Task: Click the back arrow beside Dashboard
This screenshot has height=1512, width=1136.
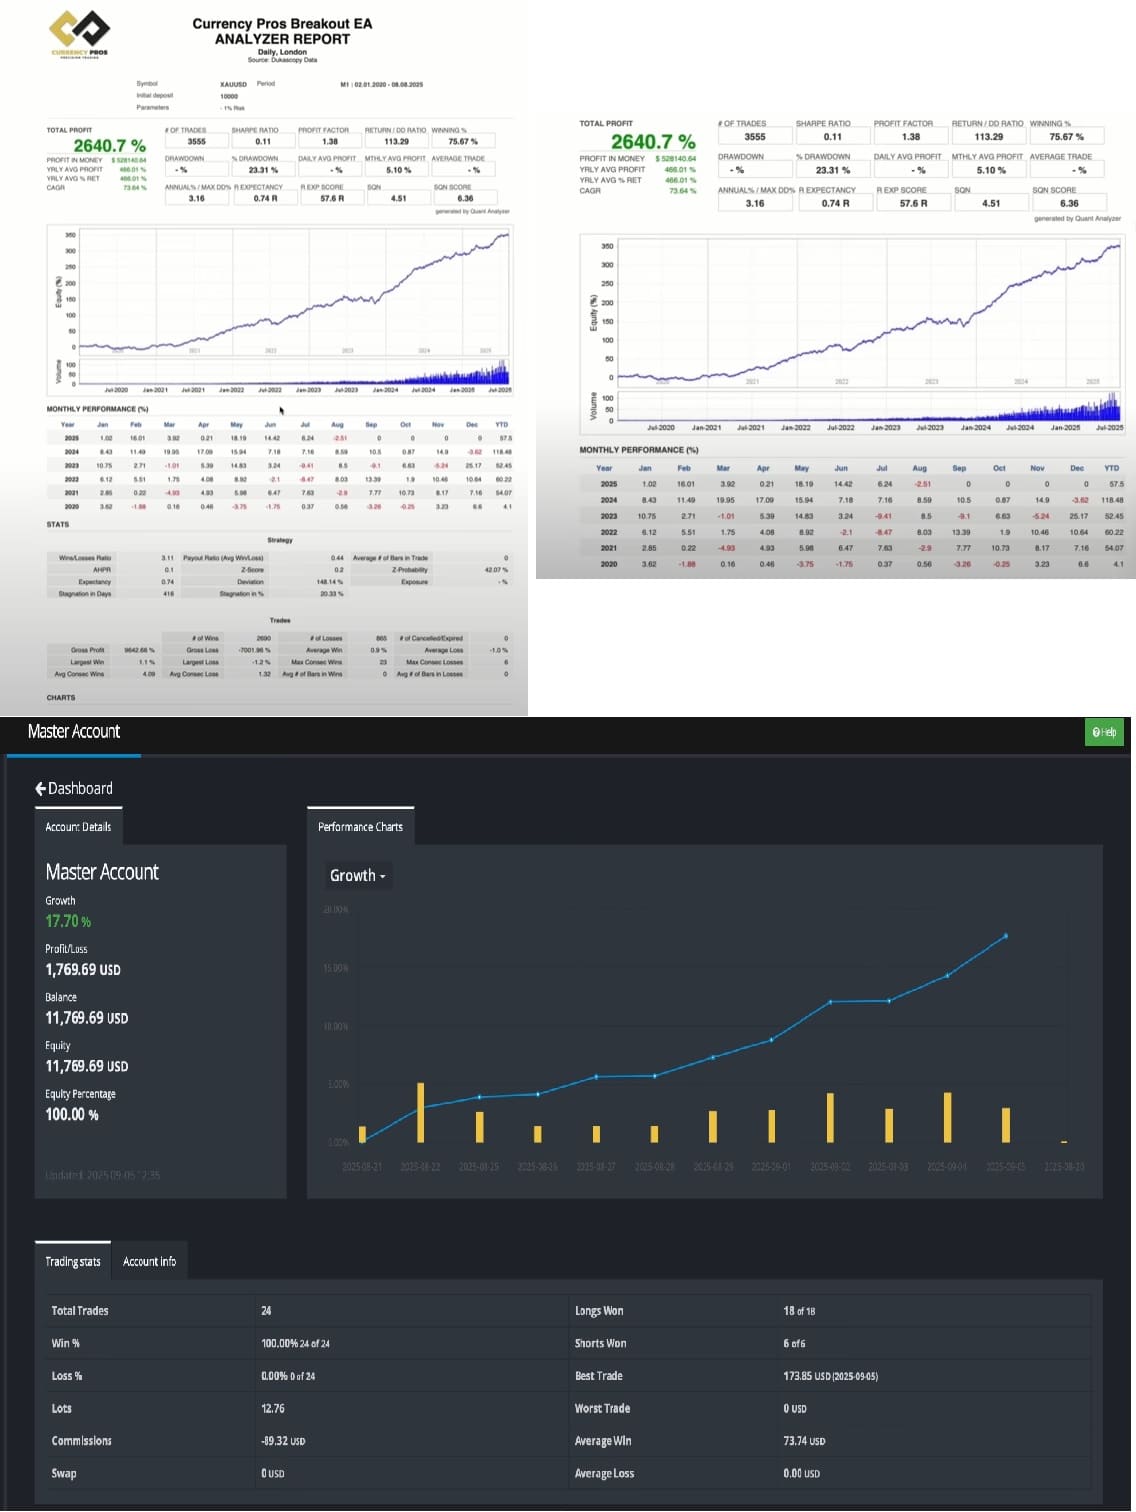Action: coord(40,788)
